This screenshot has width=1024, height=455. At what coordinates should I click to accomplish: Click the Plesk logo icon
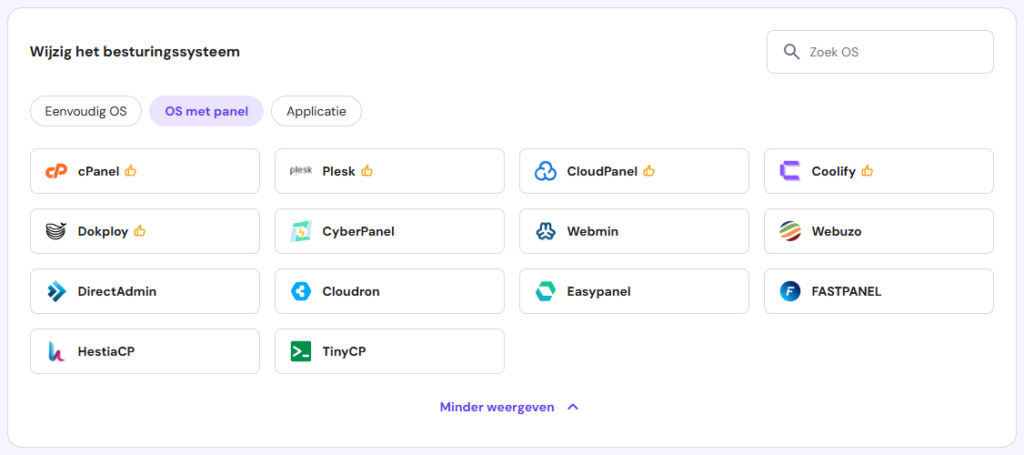[x=301, y=171]
